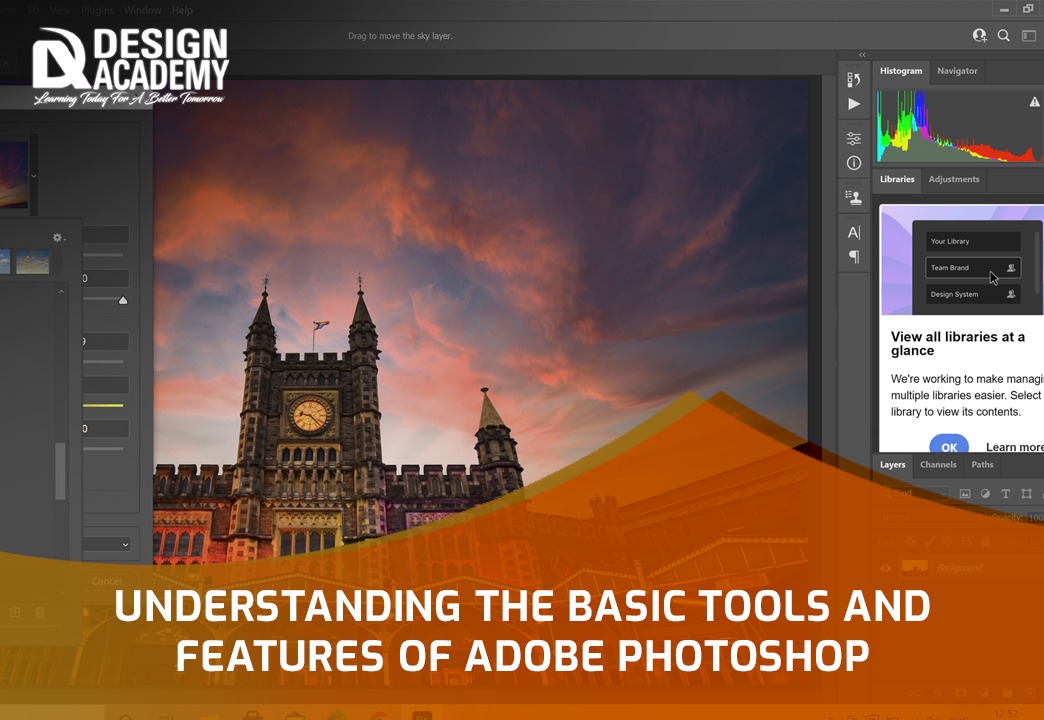Image resolution: width=1044 pixels, height=720 pixels.
Task: Open the Window menu
Action: pyautogui.click(x=143, y=10)
